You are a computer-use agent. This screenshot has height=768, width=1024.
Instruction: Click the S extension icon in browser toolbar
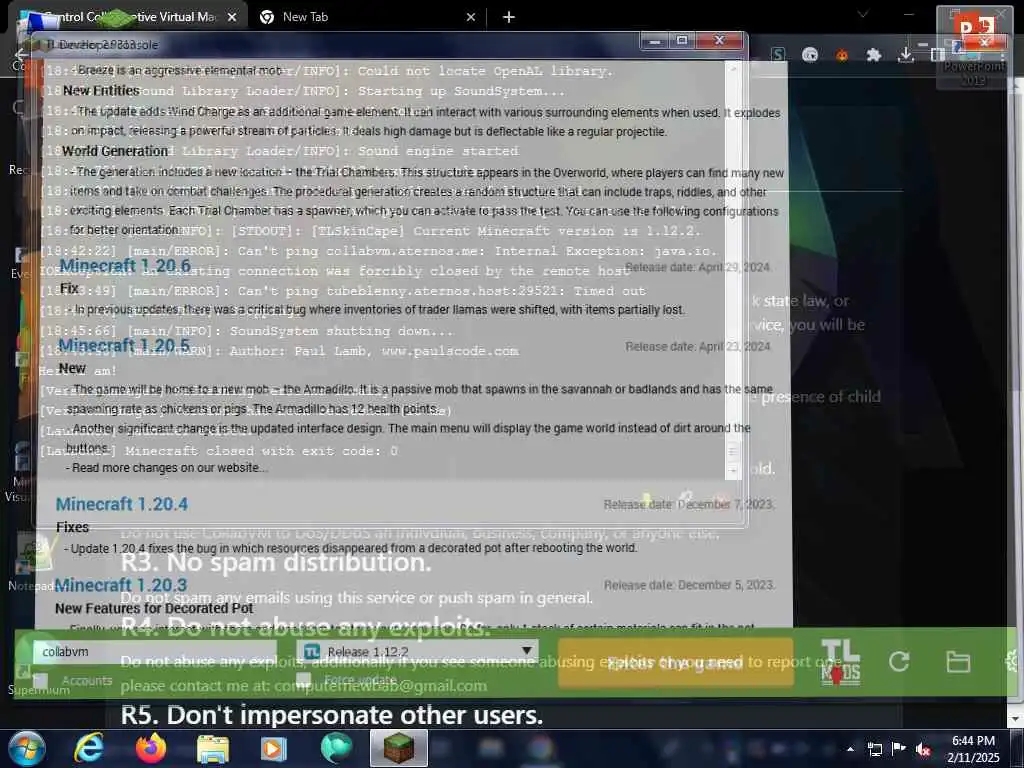[x=778, y=55]
